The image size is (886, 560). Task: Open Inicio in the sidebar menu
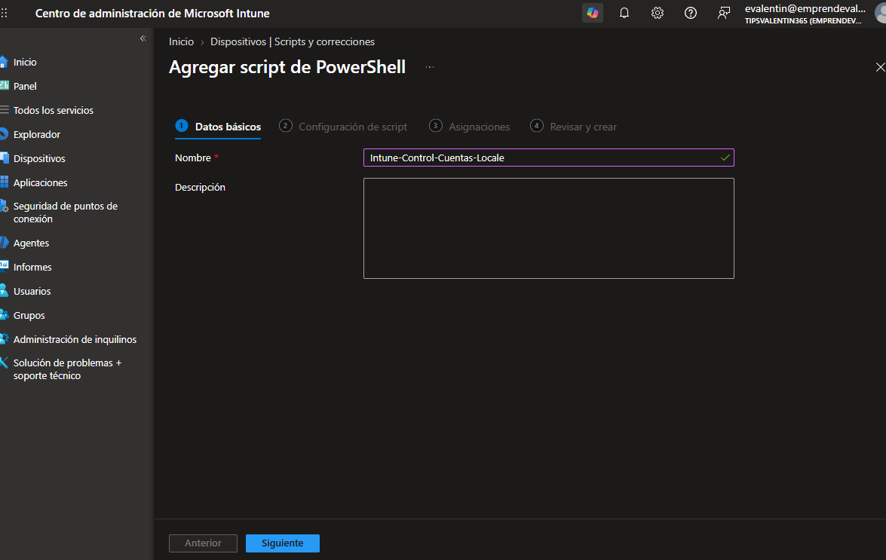pos(25,62)
